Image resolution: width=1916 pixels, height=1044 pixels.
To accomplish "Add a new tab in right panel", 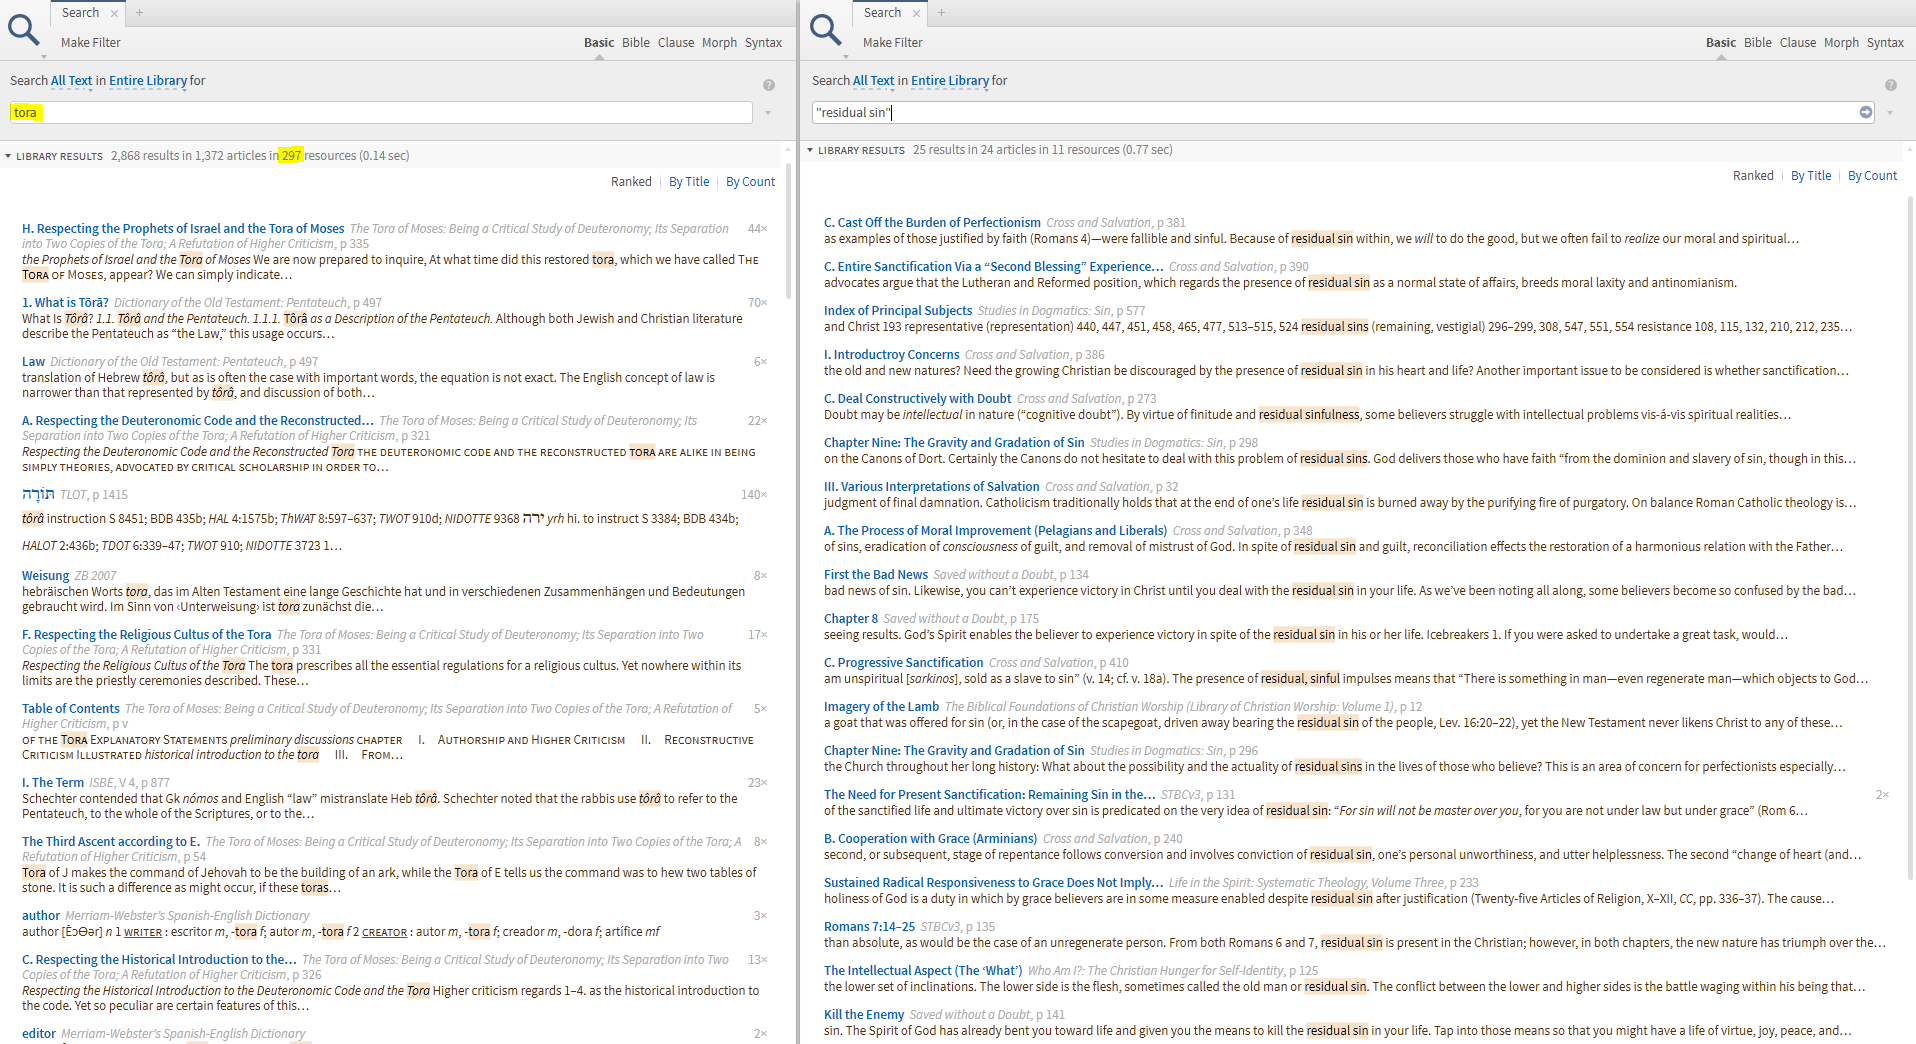I will click(x=941, y=13).
